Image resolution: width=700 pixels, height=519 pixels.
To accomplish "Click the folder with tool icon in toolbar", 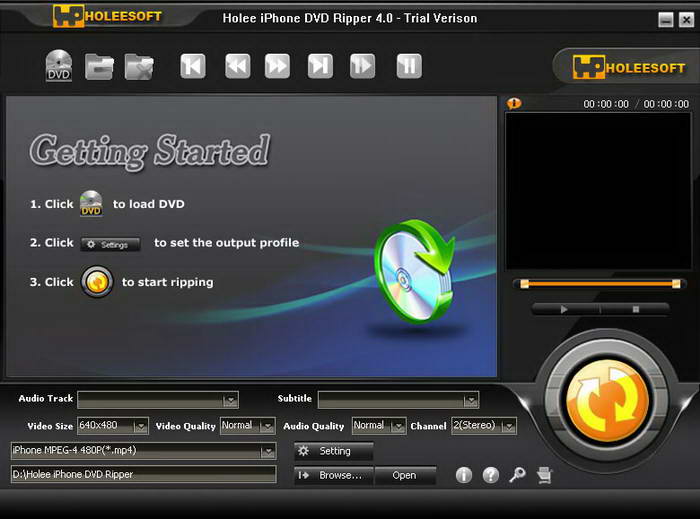I will [139, 66].
